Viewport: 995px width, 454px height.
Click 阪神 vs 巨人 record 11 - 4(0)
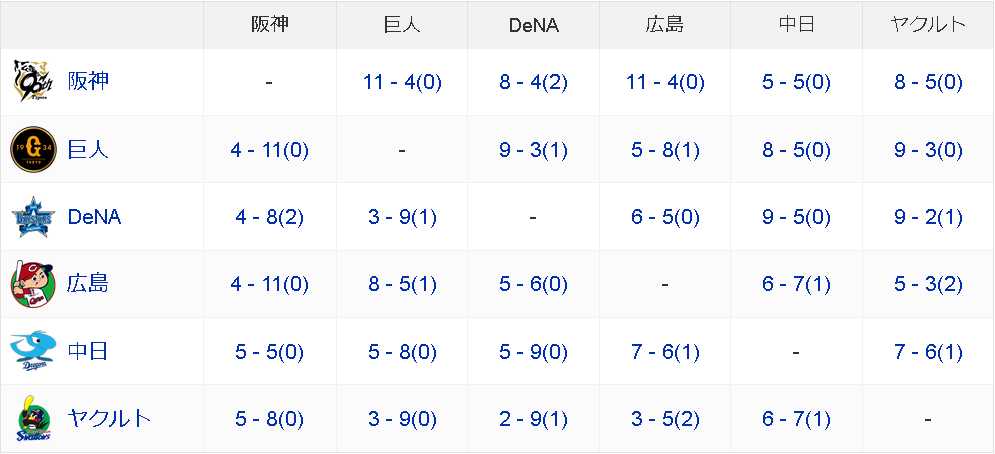tap(402, 83)
